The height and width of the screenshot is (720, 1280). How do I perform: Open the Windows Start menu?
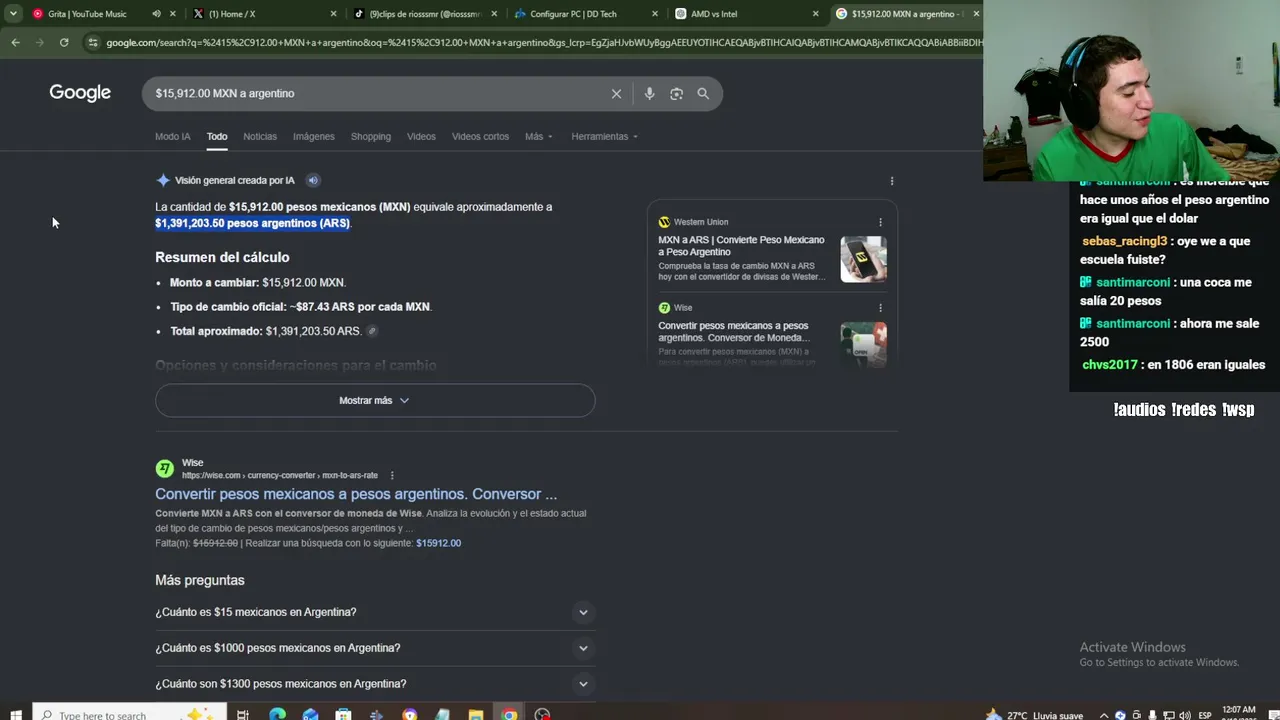(16, 714)
